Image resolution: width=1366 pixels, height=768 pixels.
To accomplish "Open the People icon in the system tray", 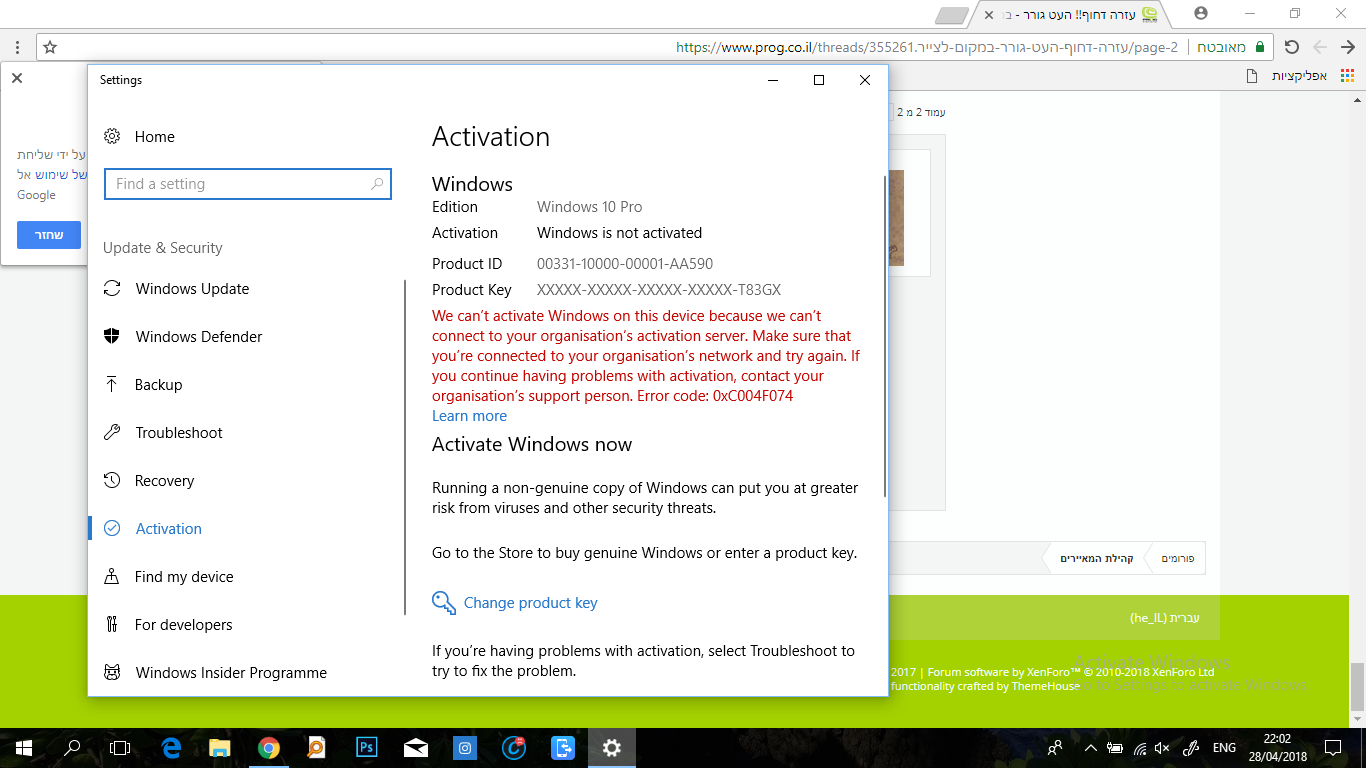I will [1055, 747].
